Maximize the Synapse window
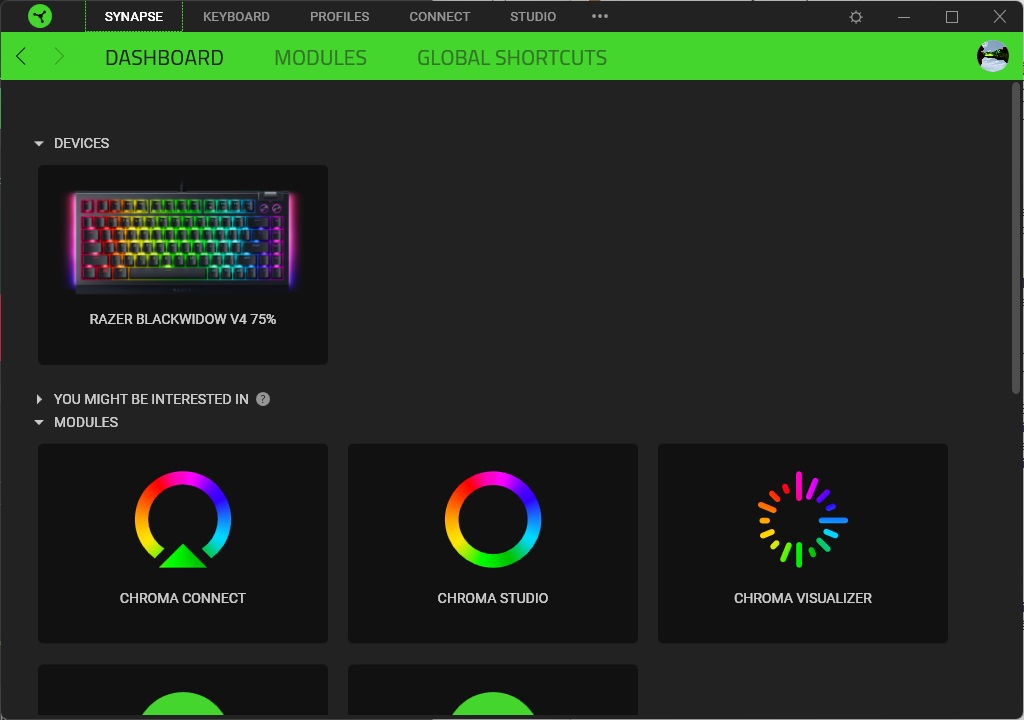This screenshot has height=720, width=1024. click(952, 17)
